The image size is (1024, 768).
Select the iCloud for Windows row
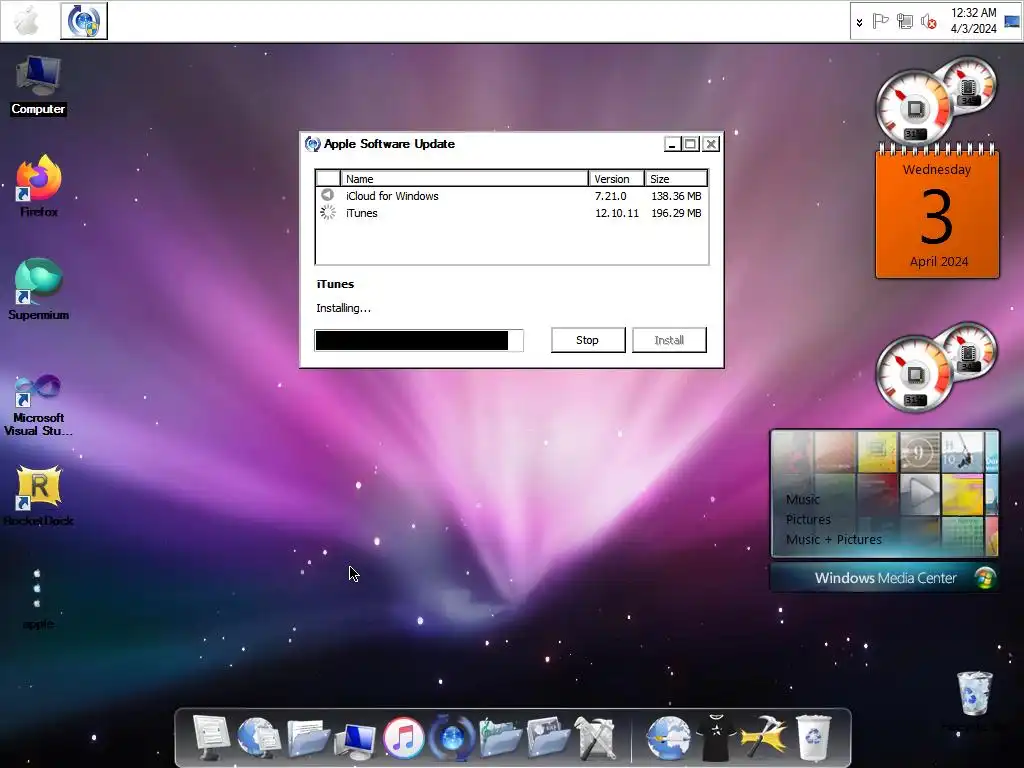pos(511,196)
